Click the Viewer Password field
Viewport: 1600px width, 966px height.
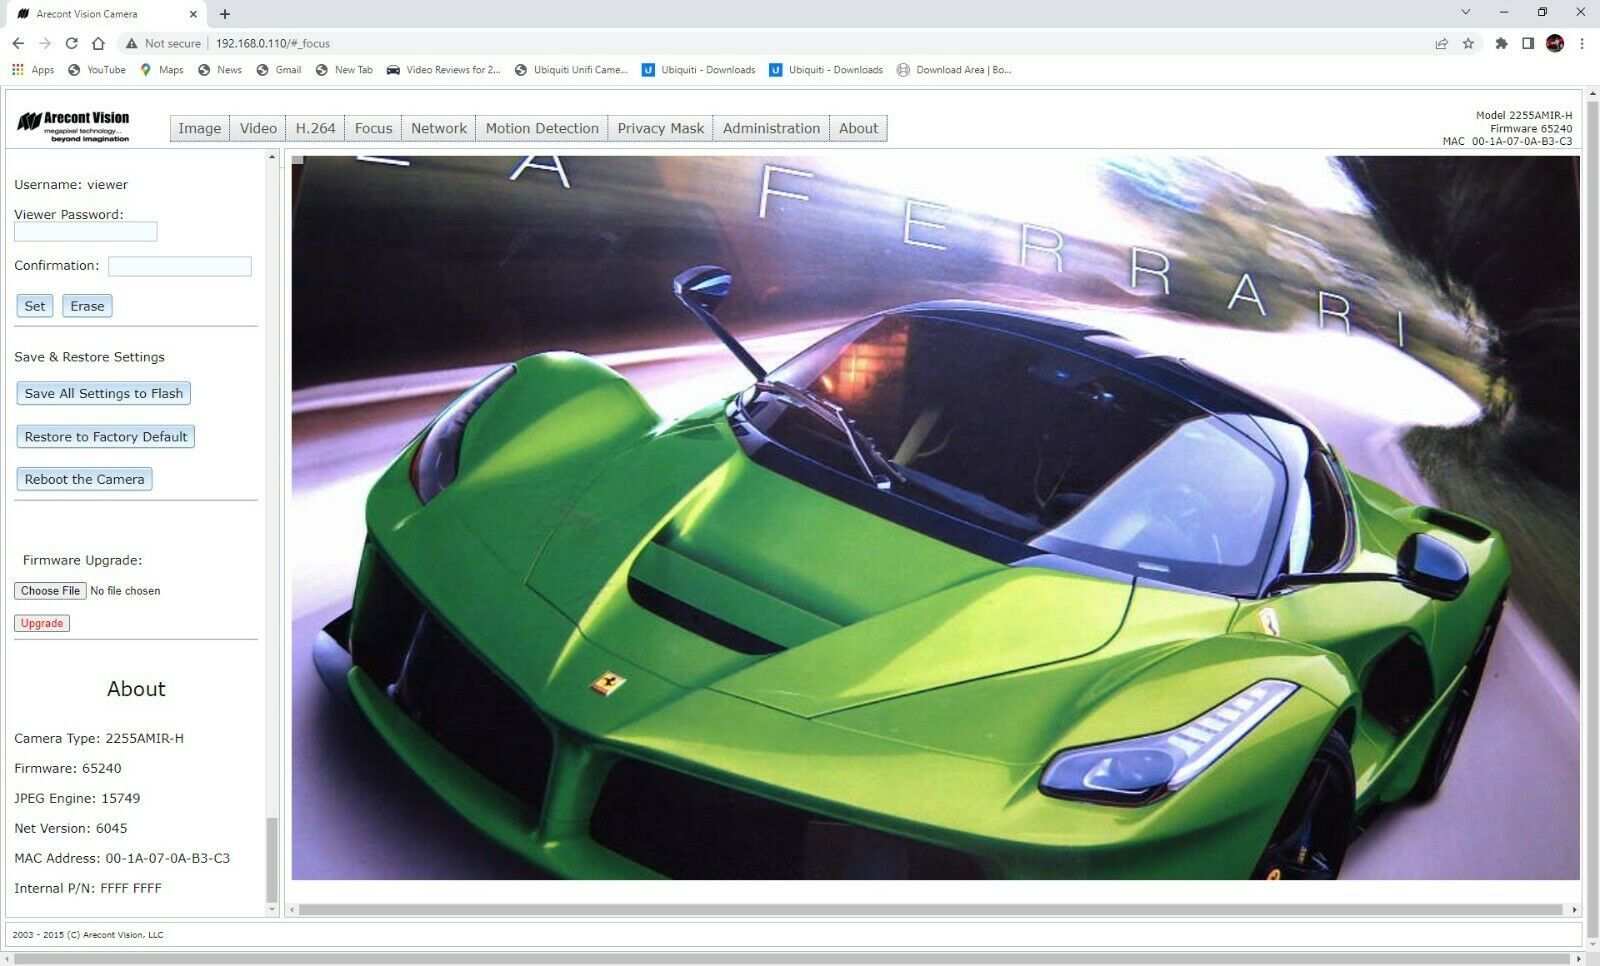point(86,232)
